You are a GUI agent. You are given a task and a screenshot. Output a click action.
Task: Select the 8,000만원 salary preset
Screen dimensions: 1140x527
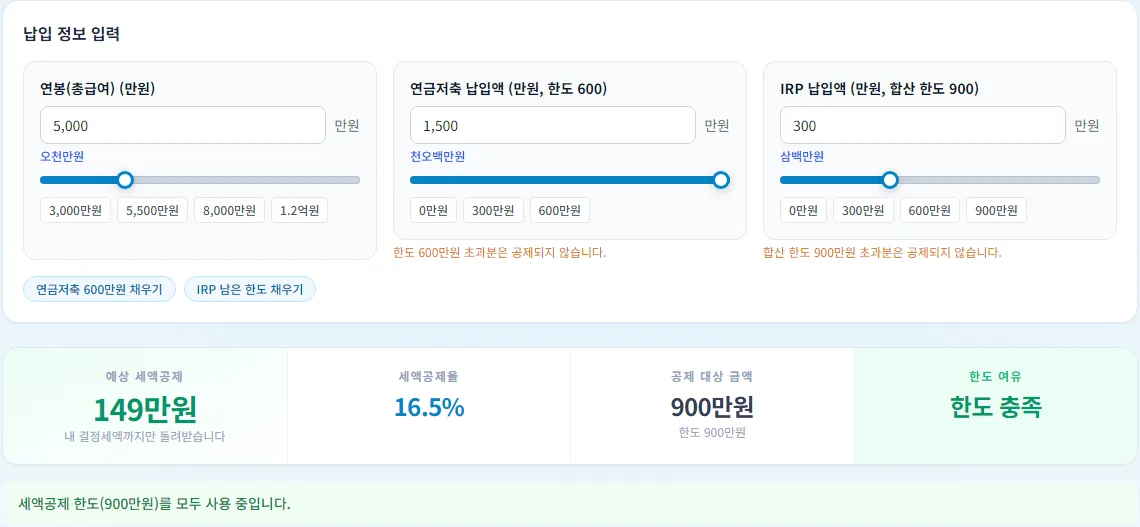(230, 211)
